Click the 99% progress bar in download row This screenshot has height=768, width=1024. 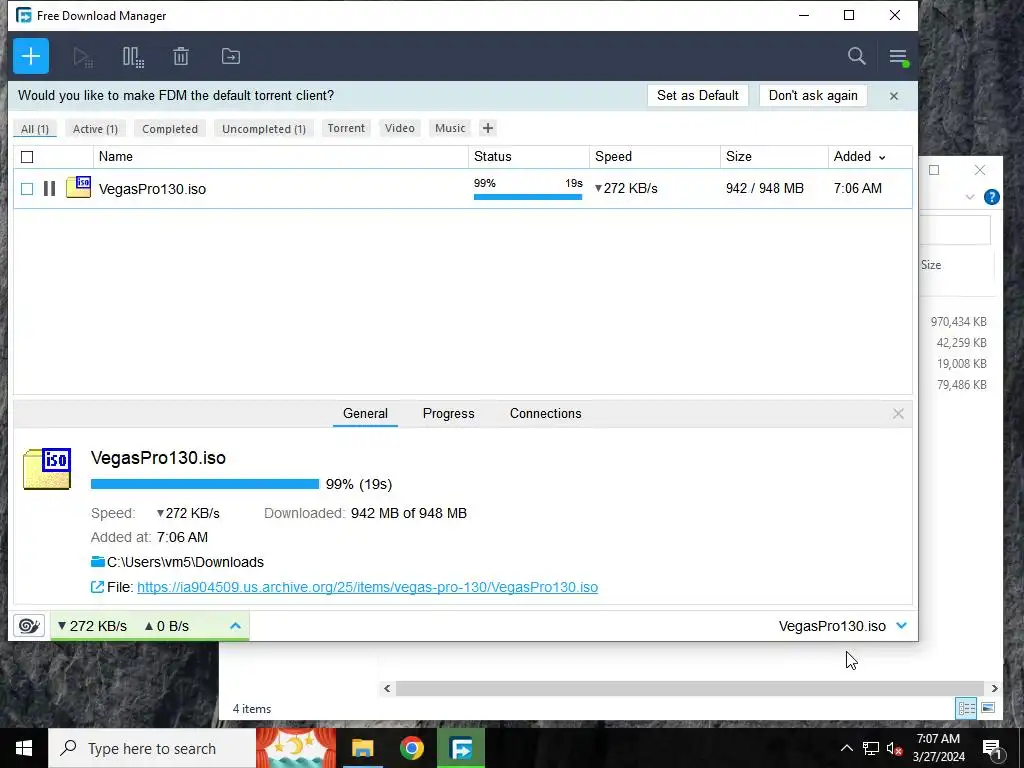click(528, 197)
